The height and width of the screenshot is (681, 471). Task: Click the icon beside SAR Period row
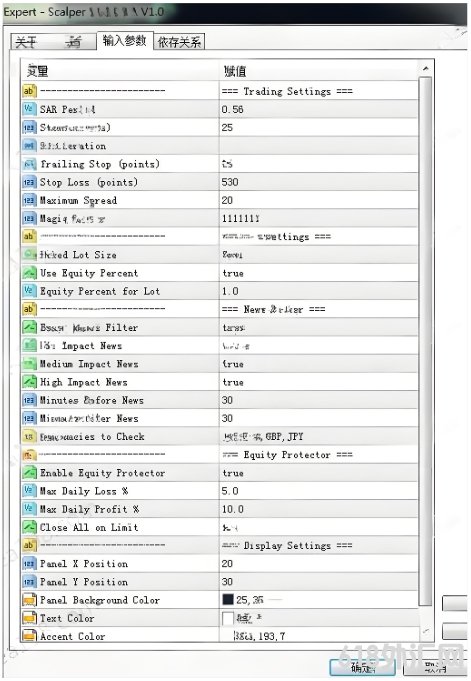[x=29, y=109]
